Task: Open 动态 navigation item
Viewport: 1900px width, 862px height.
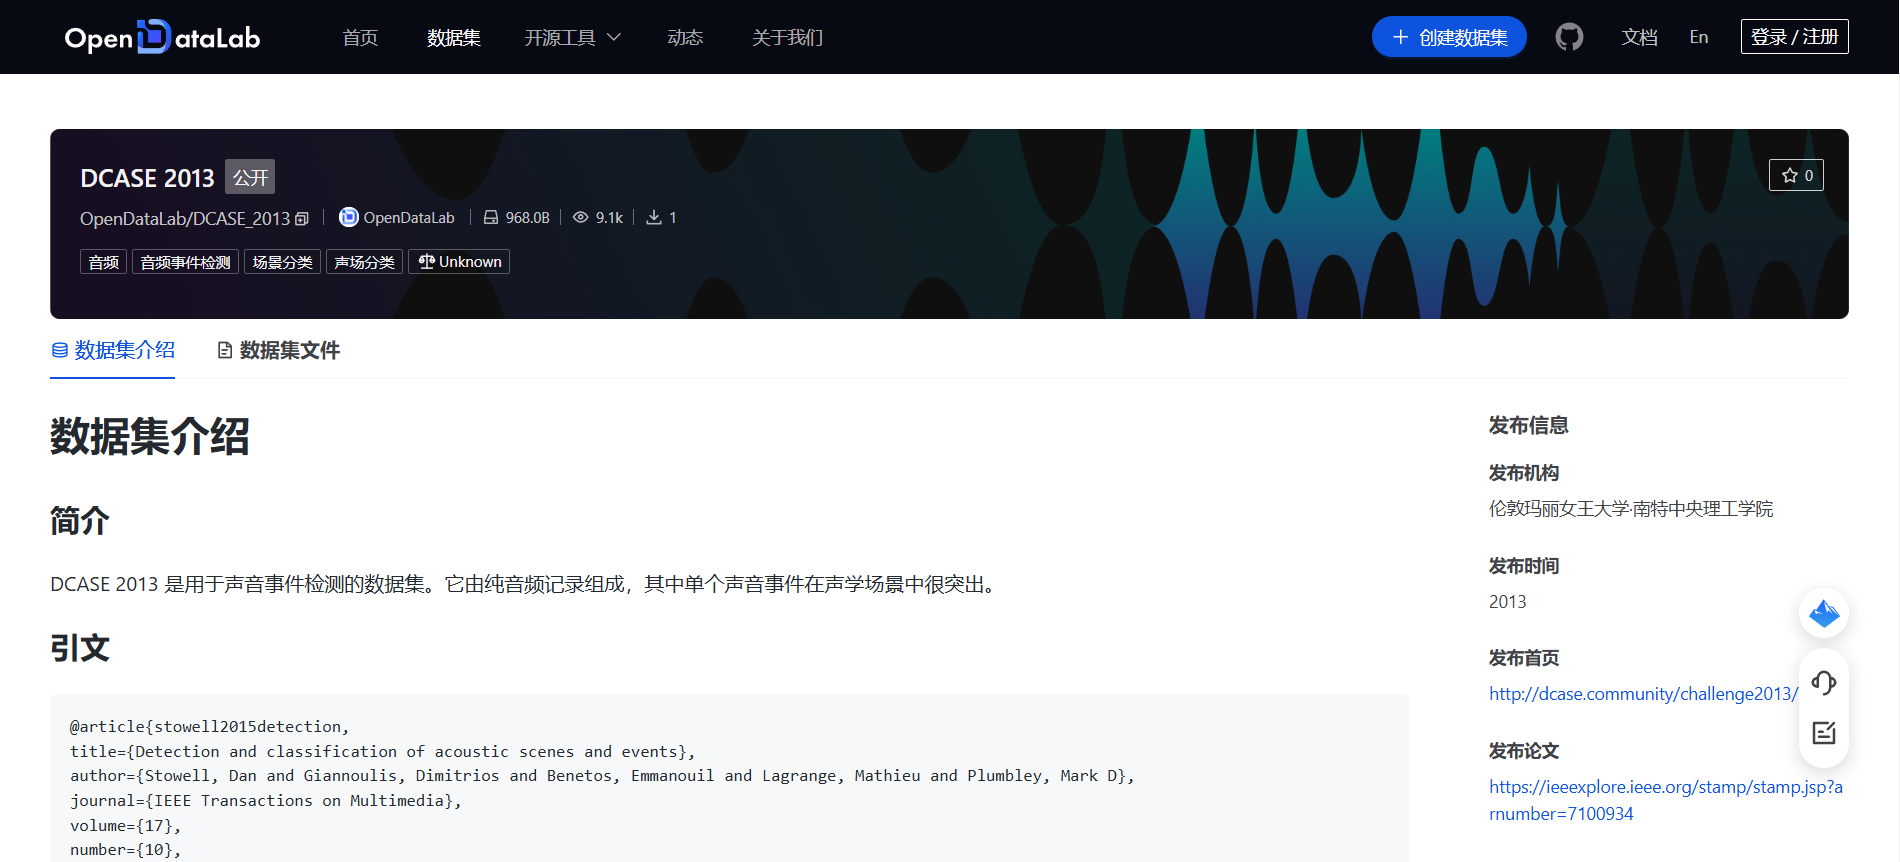Action: [x=685, y=37]
